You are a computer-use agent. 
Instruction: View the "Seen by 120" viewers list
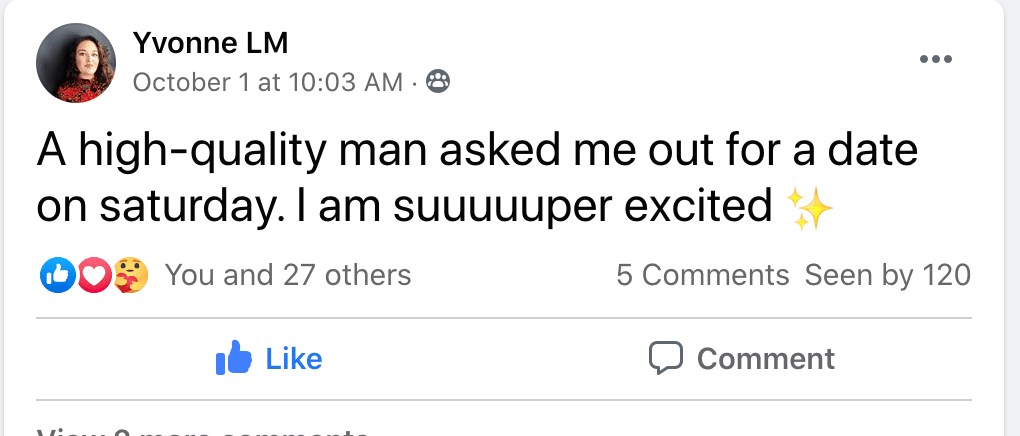[888, 275]
